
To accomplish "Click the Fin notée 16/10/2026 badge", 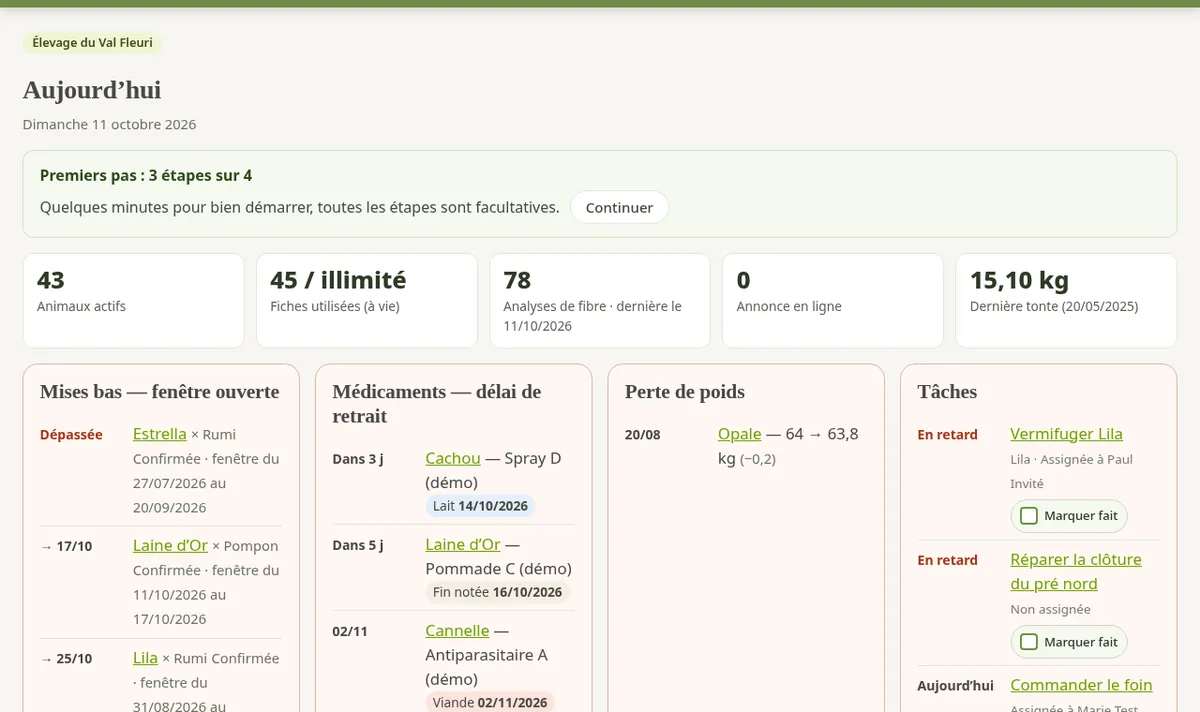I will coord(498,592).
